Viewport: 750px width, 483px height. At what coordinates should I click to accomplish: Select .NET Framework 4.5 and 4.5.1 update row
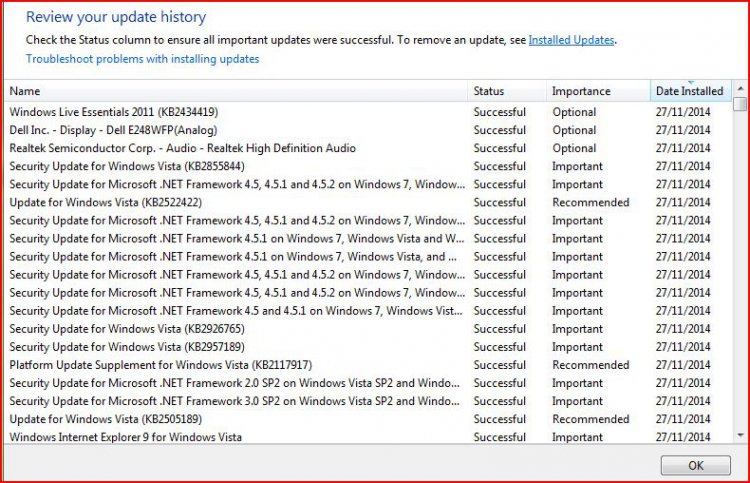click(368, 311)
